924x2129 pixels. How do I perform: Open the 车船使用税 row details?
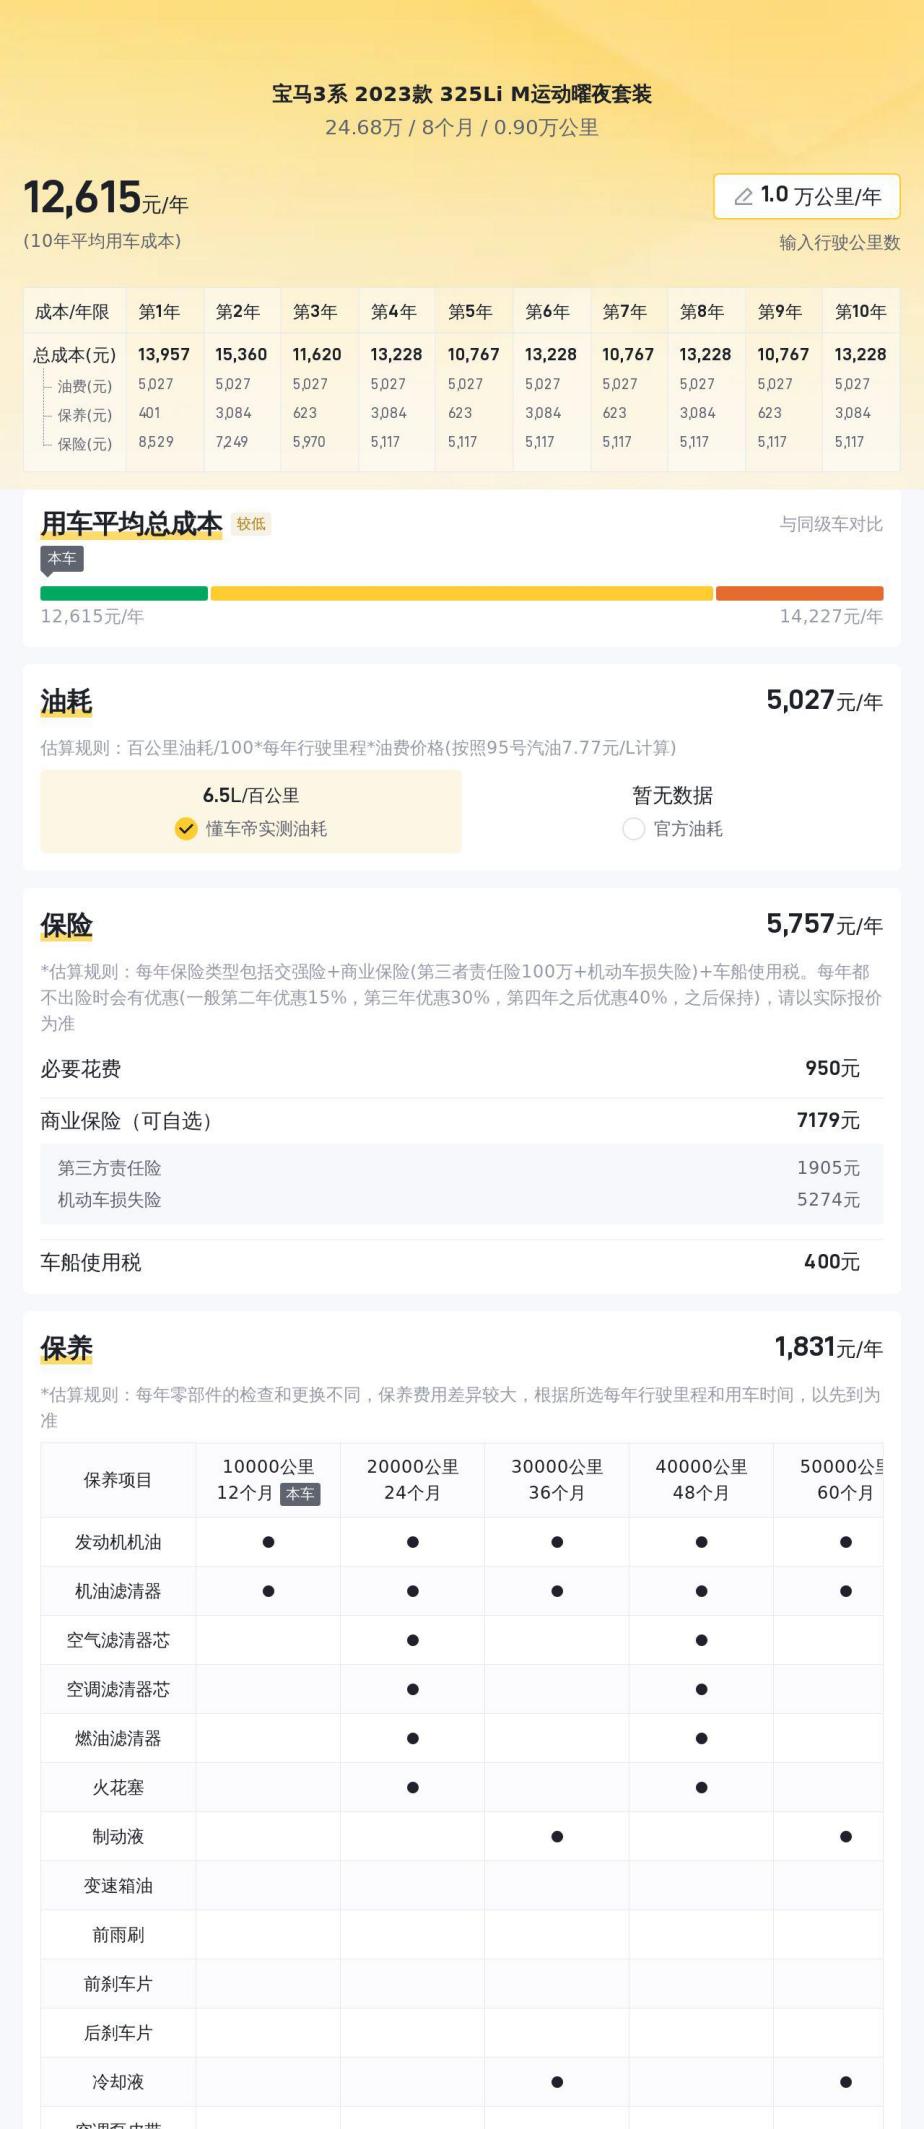click(461, 1262)
